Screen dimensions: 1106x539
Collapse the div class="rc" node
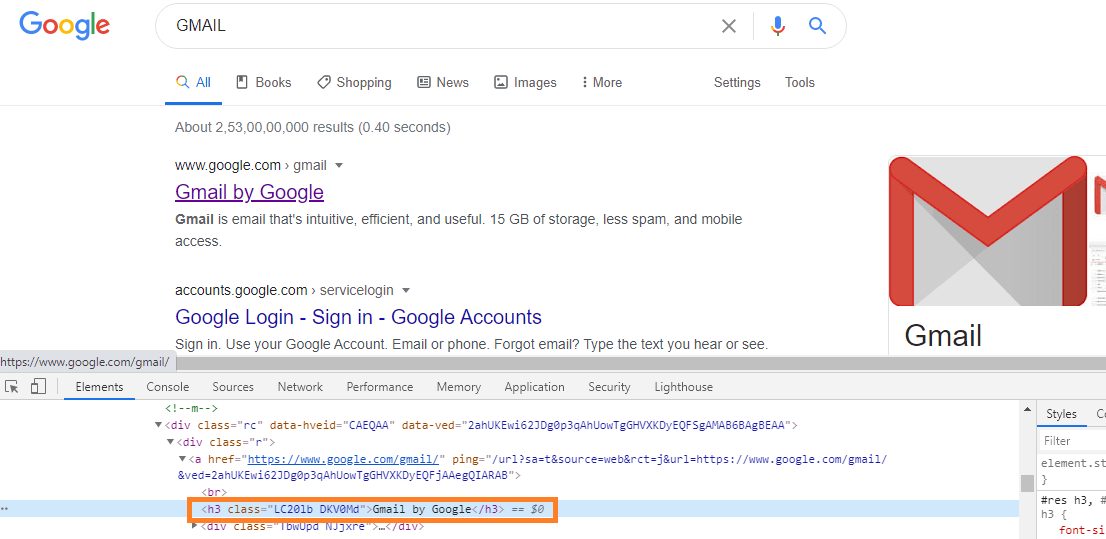click(159, 425)
